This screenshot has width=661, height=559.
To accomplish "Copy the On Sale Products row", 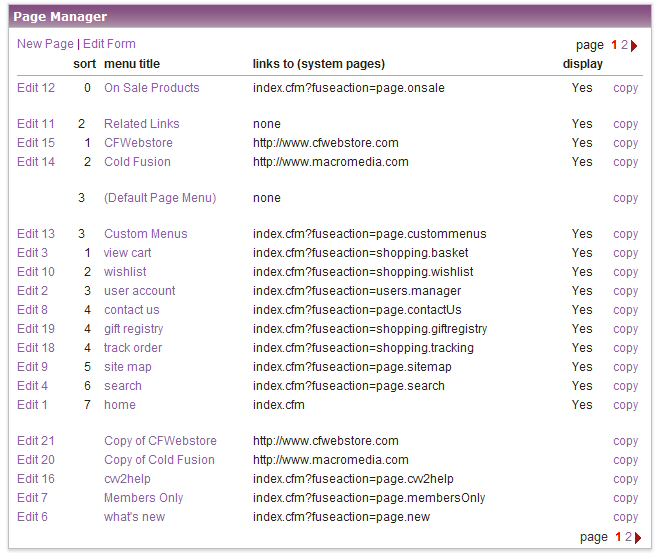I will tap(626, 89).
